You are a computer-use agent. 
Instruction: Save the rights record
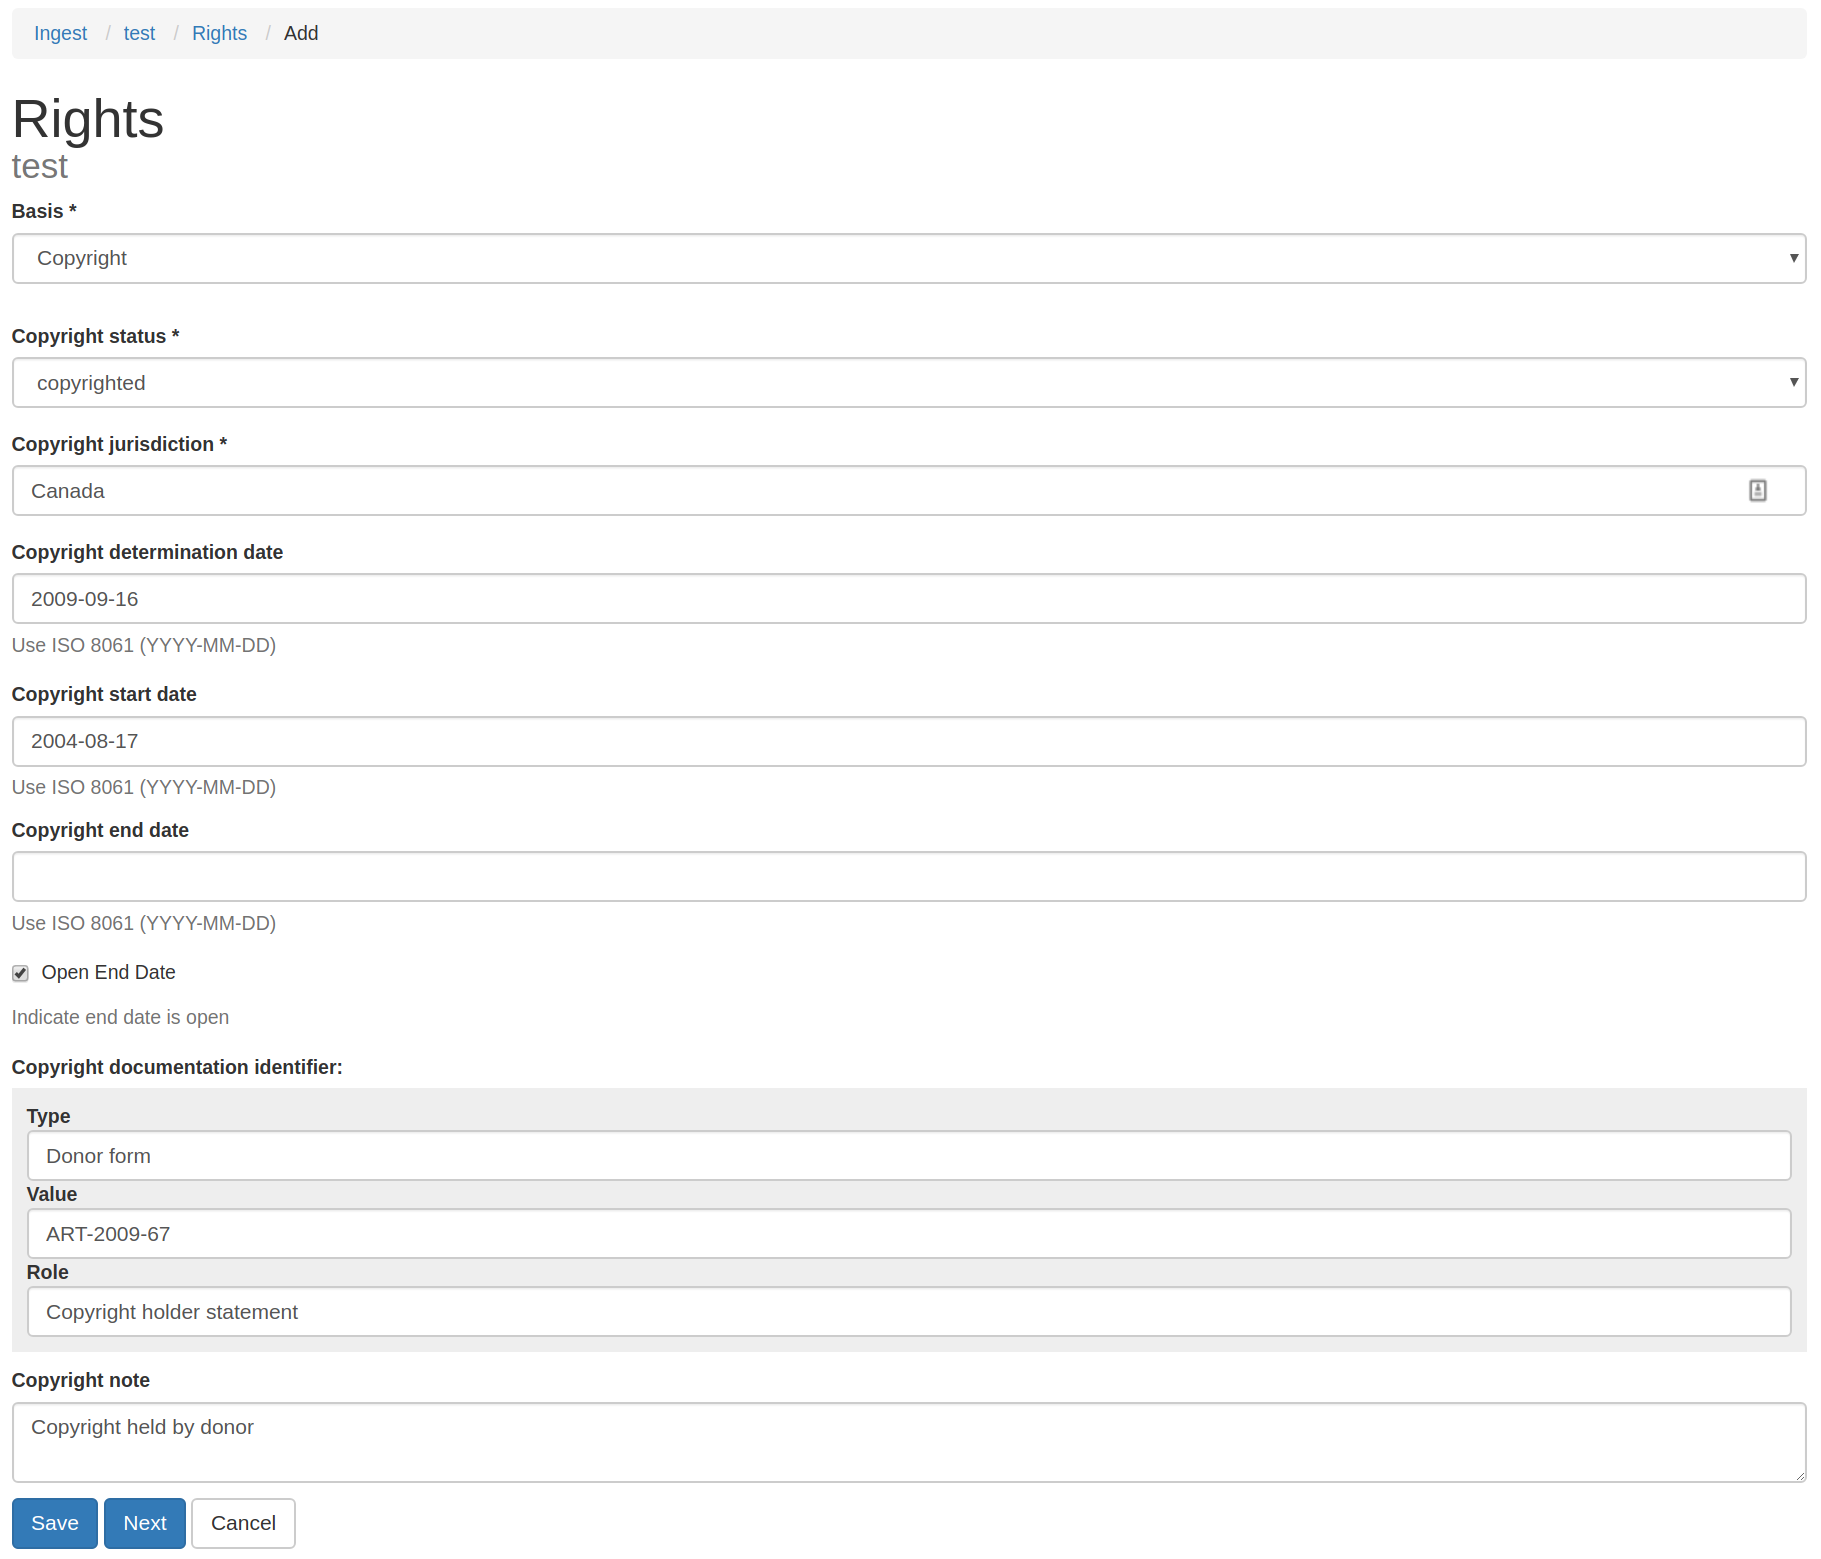click(54, 1523)
